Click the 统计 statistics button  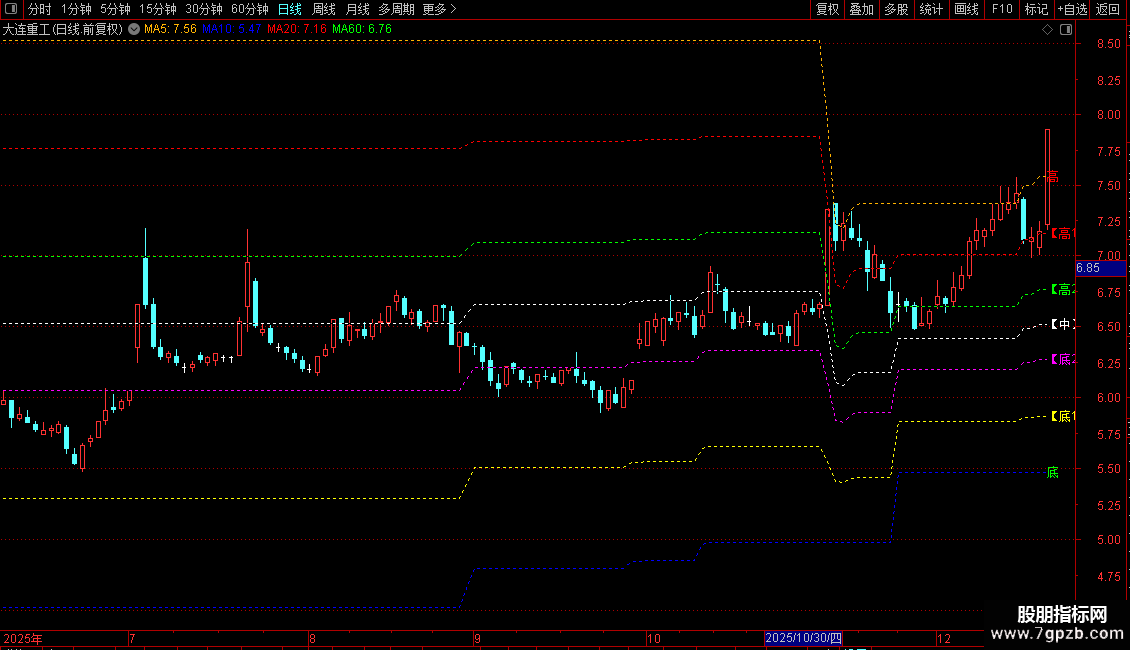(x=930, y=9)
